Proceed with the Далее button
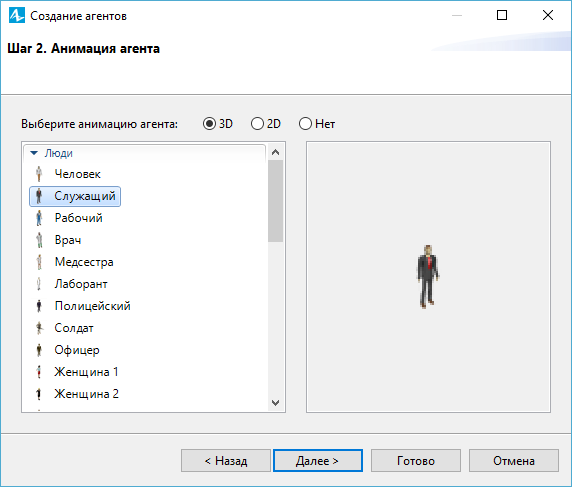 (x=318, y=461)
